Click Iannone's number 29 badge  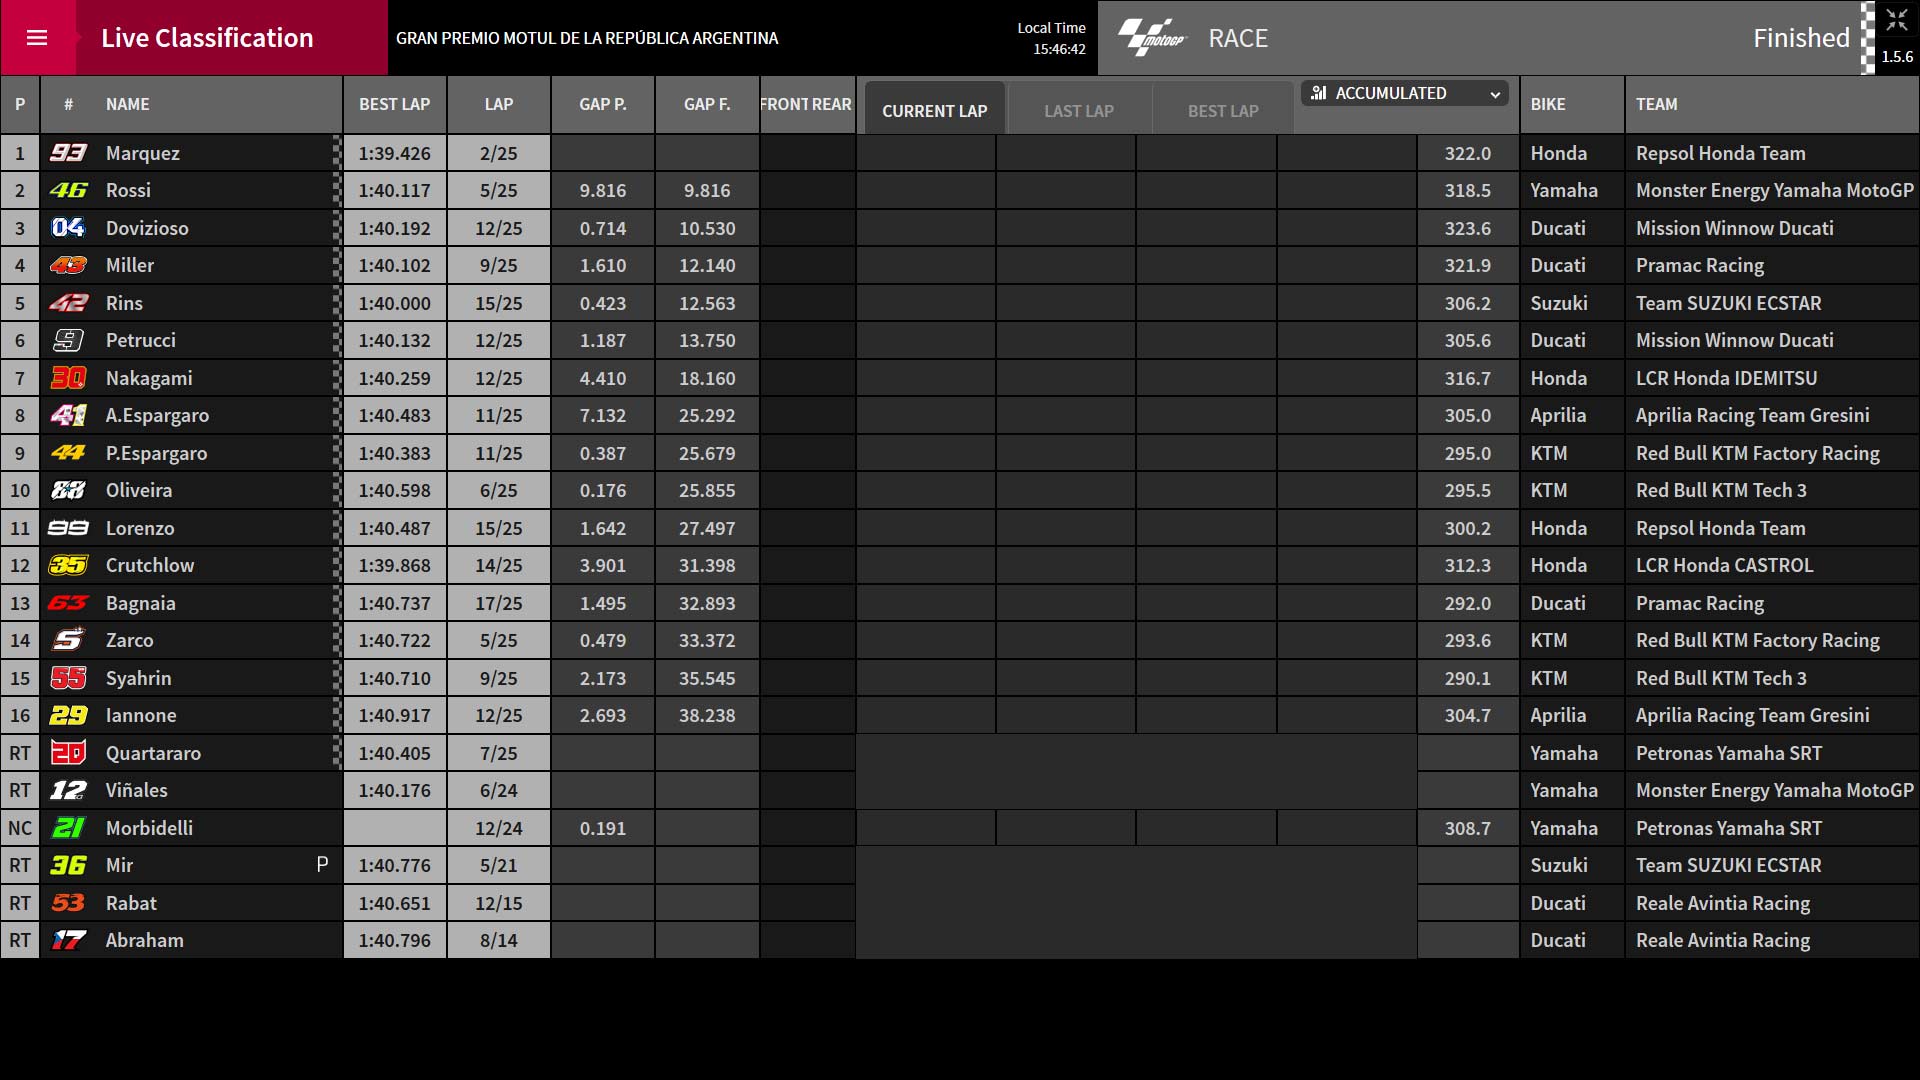pyautogui.click(x=68, y=715)
